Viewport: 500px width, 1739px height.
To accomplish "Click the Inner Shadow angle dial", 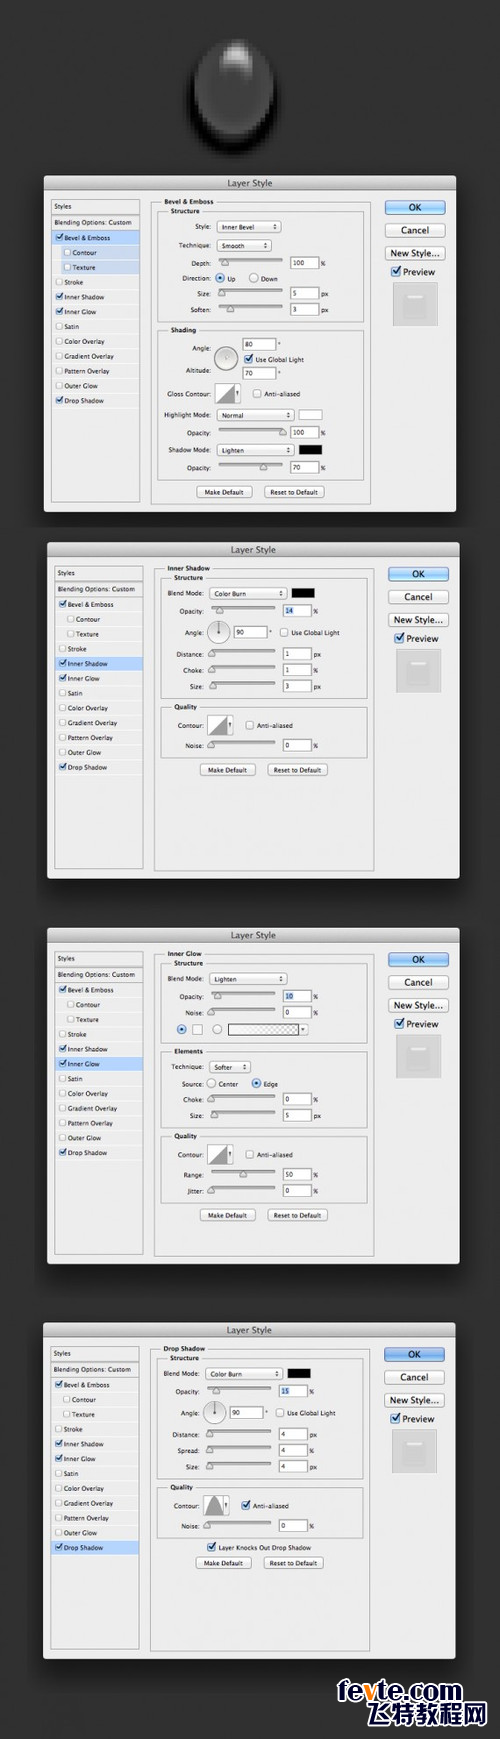I will pyautogui.click(x=219, y=632).
